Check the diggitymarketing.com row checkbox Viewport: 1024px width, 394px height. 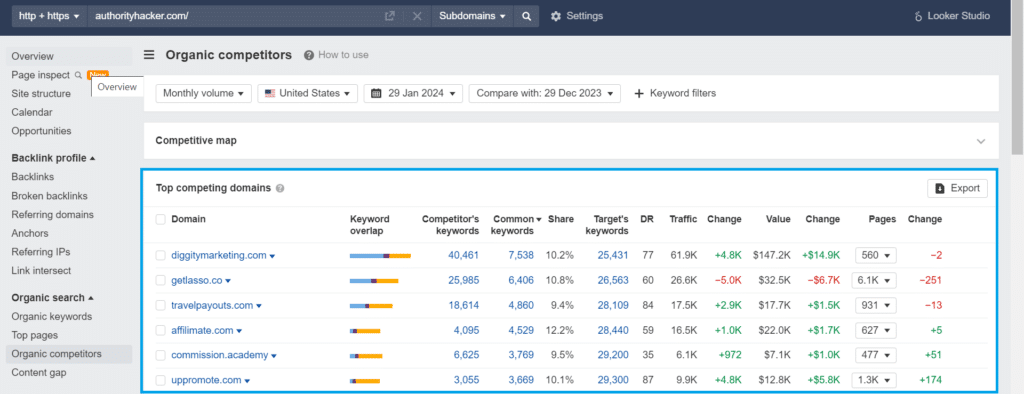[161, 255]
